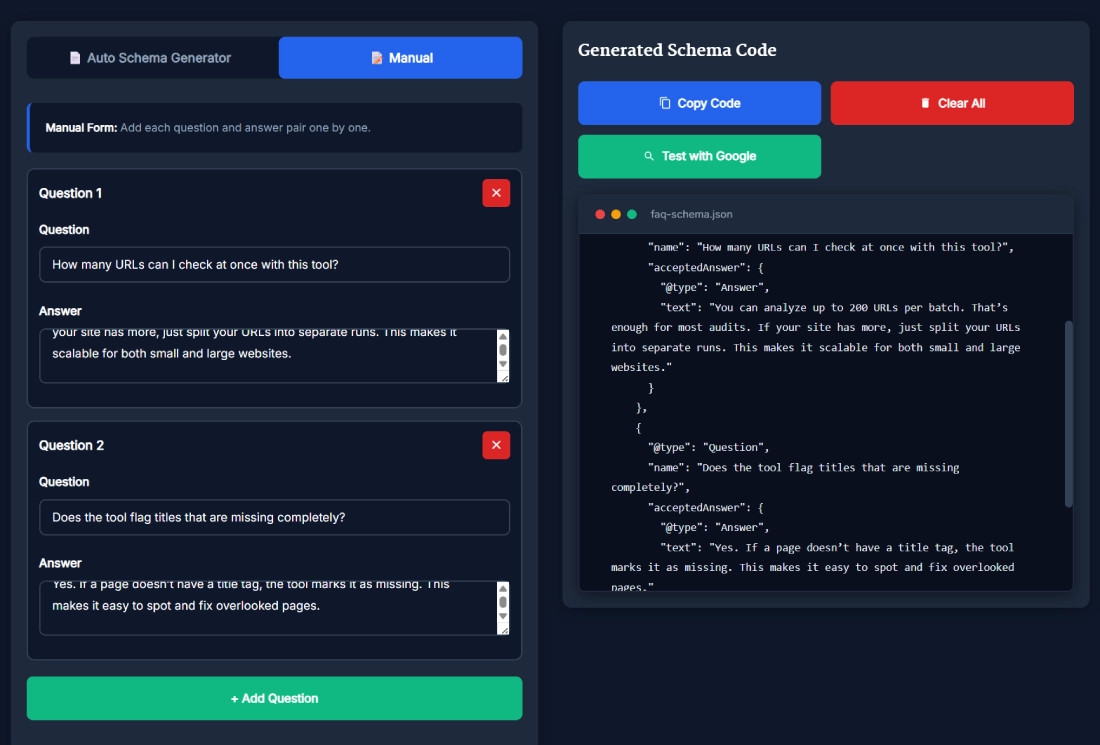The image size is (1100, 745).
Task: Click the faq-schema.json filename label
Action: tap(694, 214)
